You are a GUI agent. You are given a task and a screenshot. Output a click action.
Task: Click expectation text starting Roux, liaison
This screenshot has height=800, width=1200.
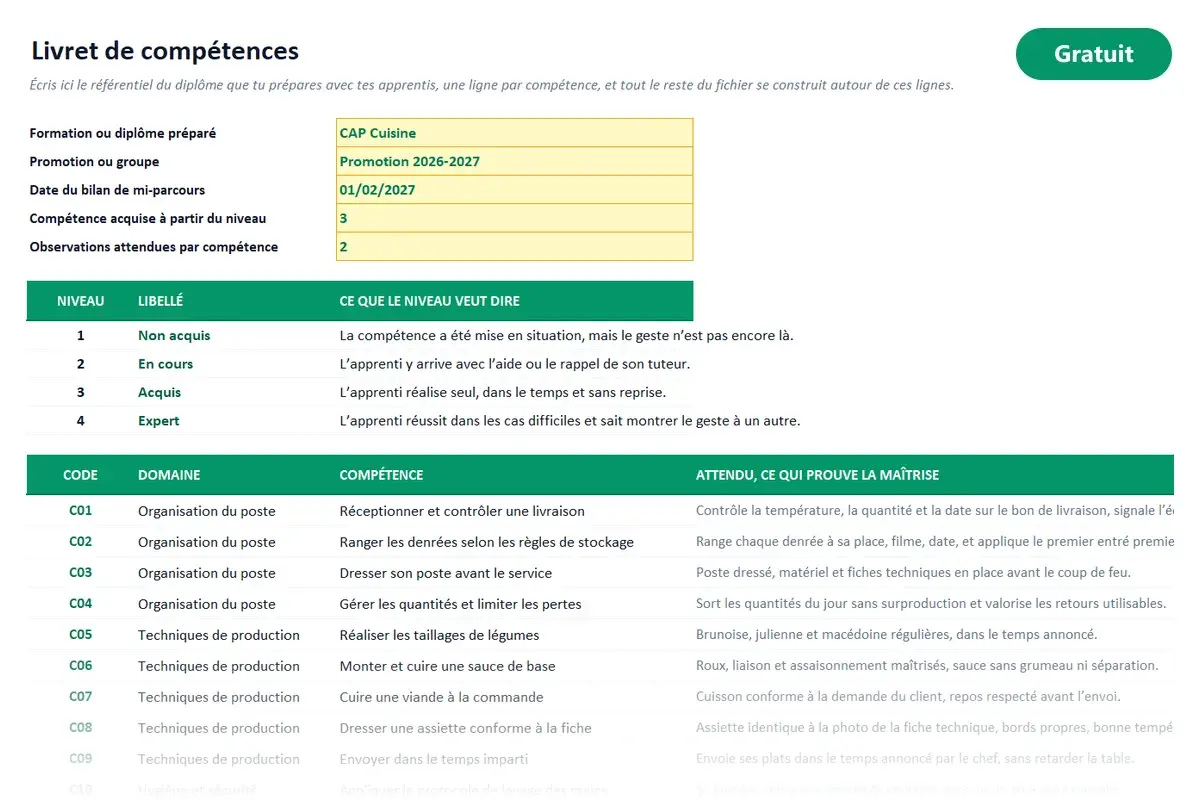927,666
